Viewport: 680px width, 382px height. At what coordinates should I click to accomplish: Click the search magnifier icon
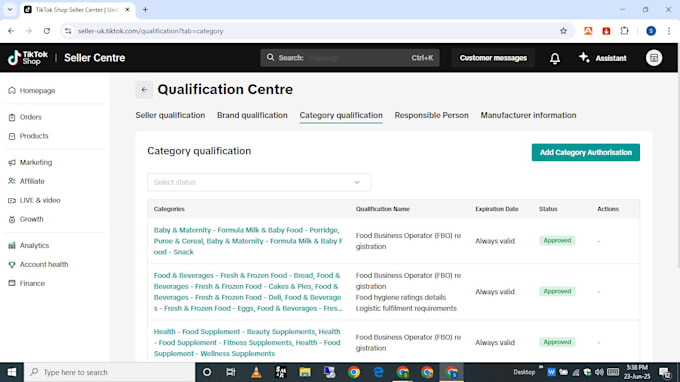click(271, 58)
